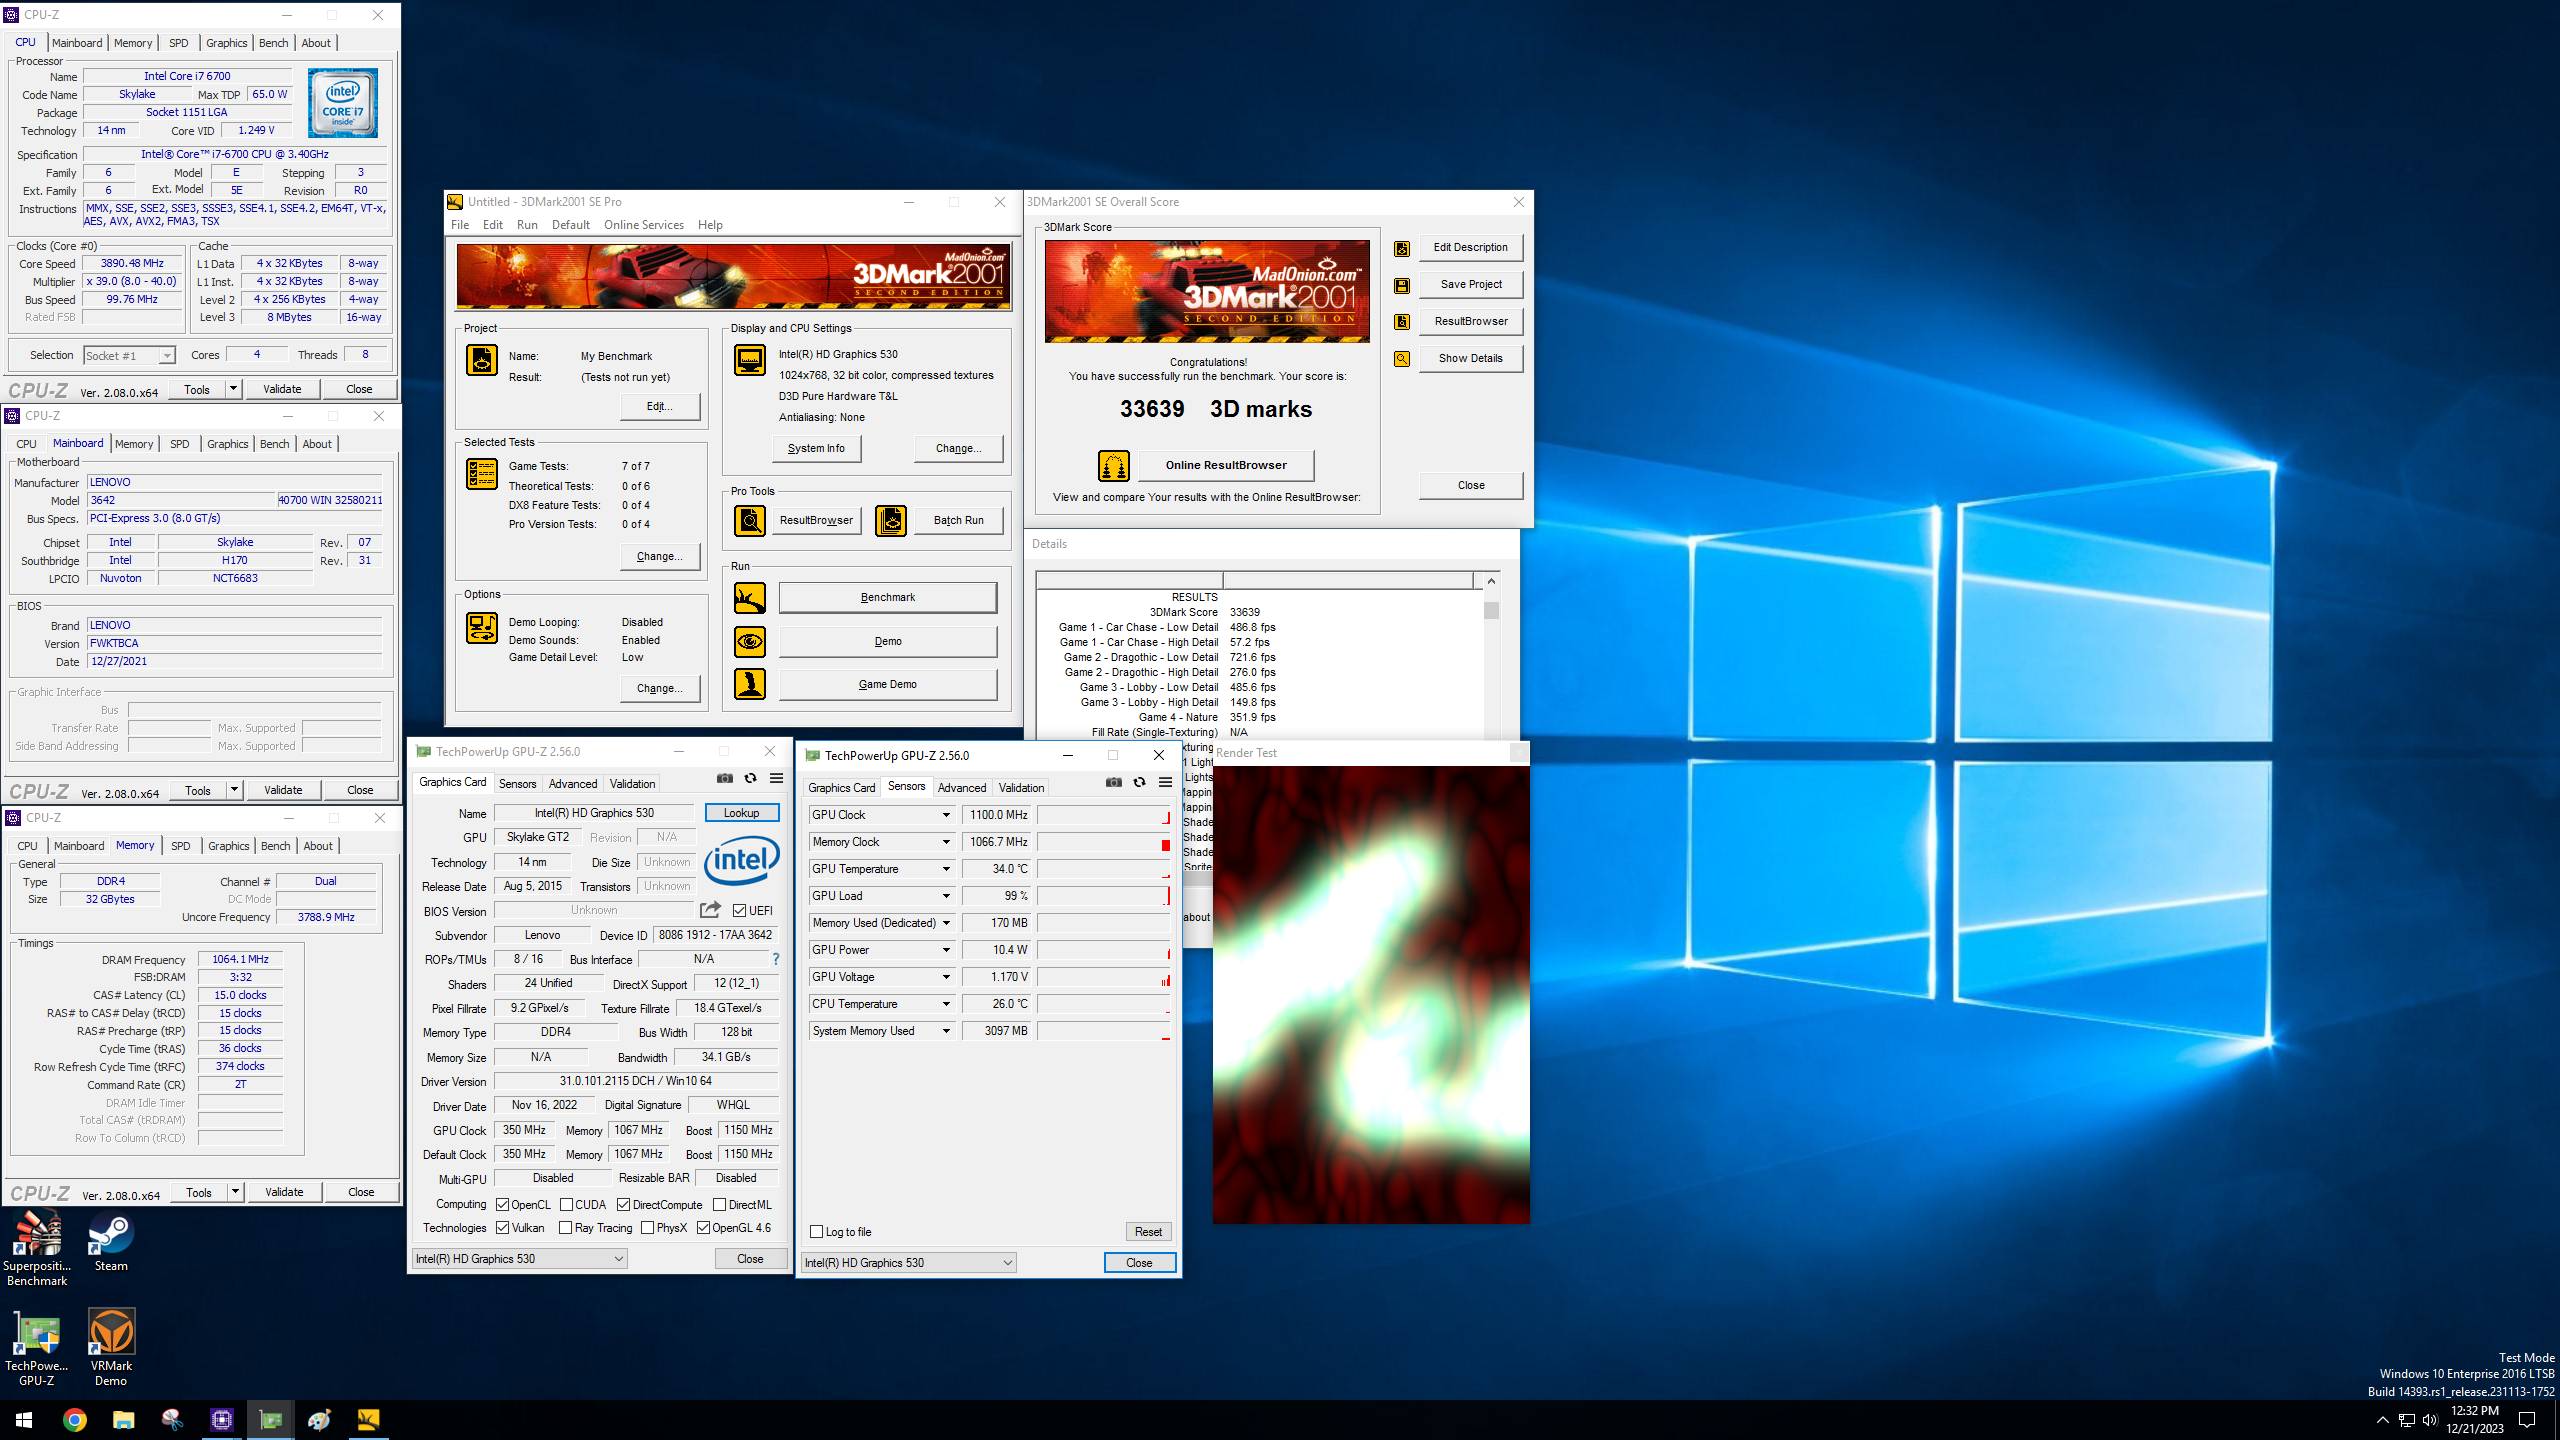Click the BIOS export share icon in GPU-Z
This screenshot has height=1440, width=2560.
tap(710, 910)
